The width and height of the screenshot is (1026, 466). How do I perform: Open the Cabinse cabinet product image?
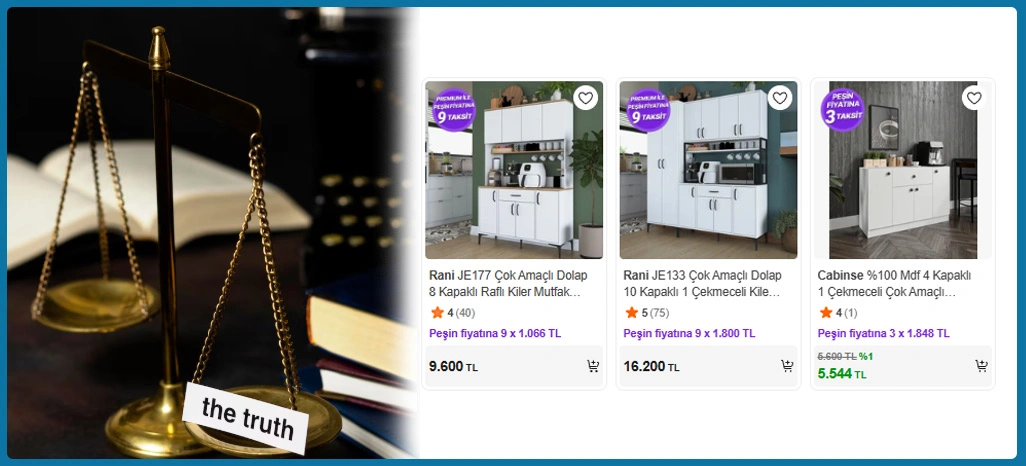tap(903, 170)
